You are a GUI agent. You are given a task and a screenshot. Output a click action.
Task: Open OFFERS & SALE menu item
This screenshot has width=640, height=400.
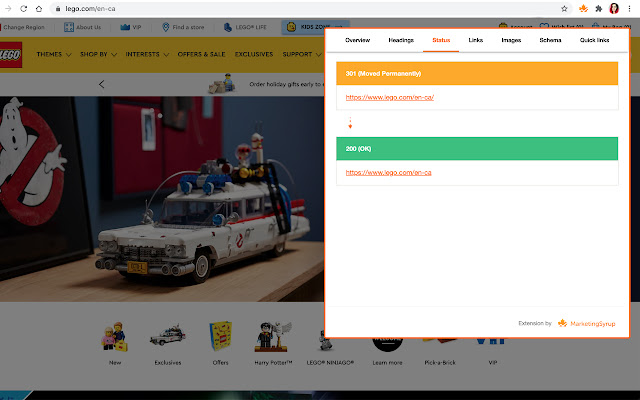(201, 54)
